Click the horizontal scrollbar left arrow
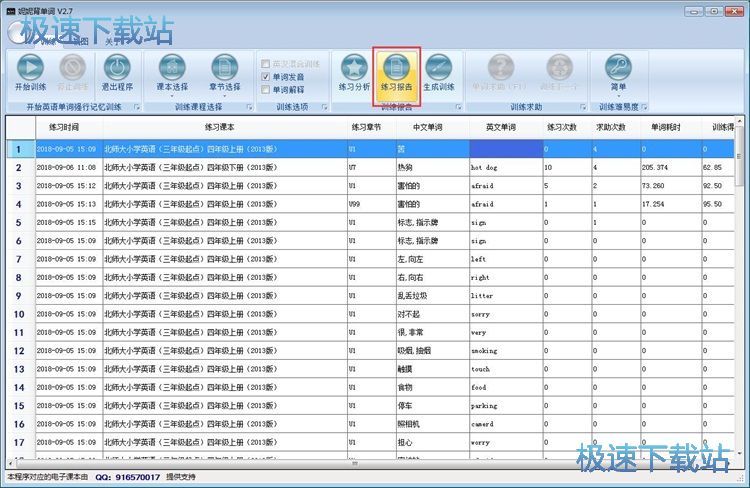The height and width of the screenshot is (488, 750). tap(11, 463)
